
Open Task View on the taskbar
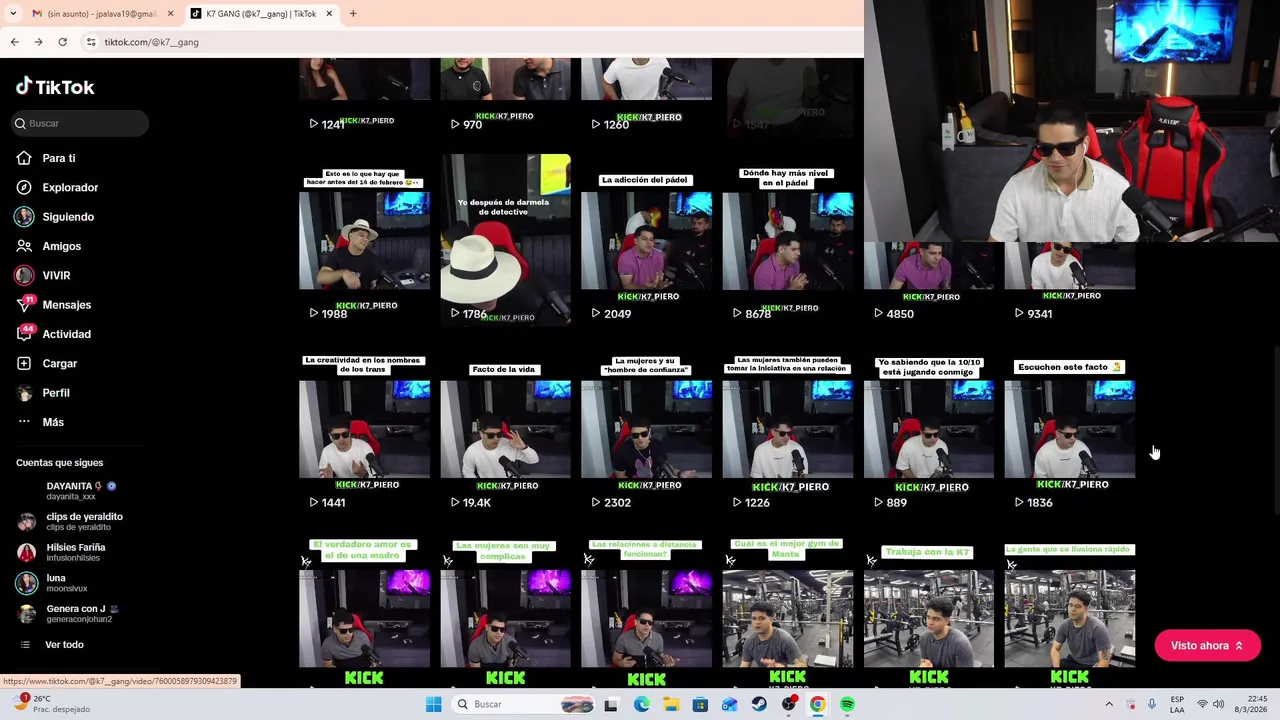[x=611, y=704]
